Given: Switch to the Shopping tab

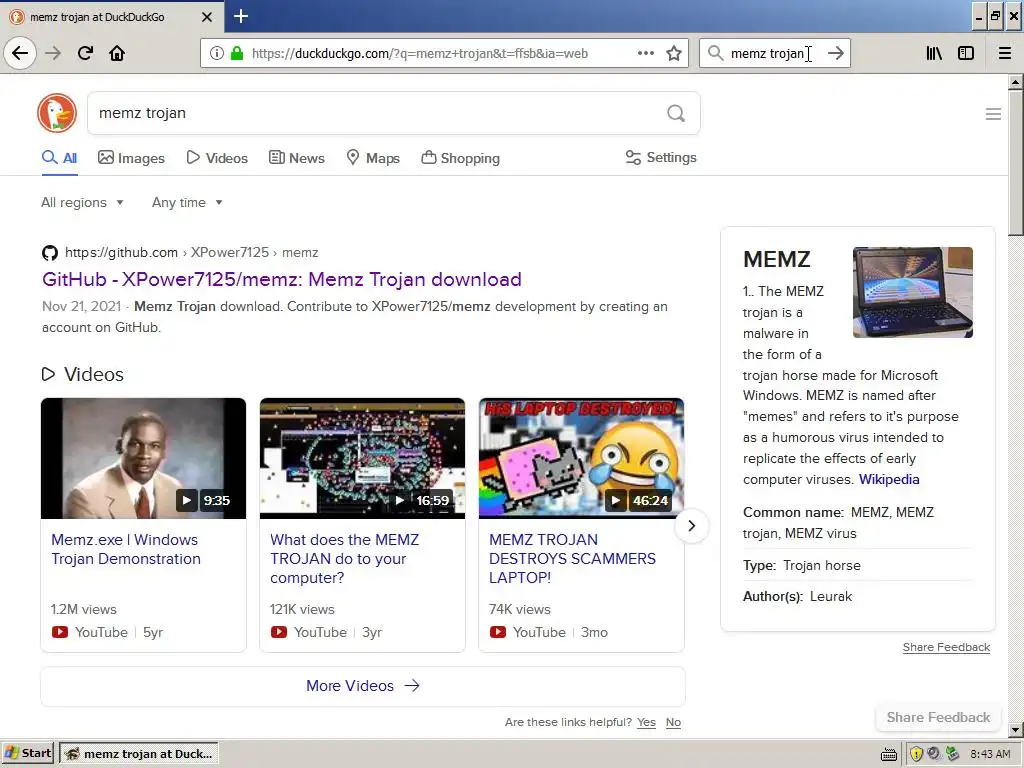Looking at the screenshot, I should coord(460,158).
